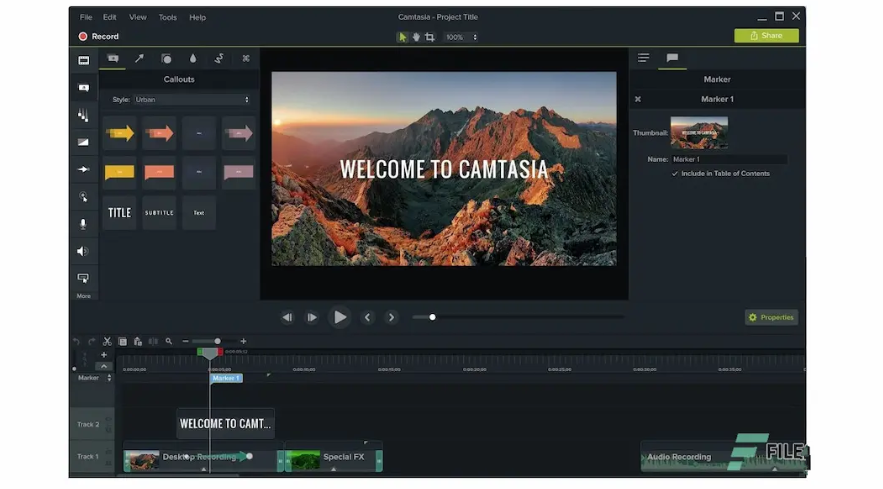Click the Record button
883x489 pixels.
[99, 36]
